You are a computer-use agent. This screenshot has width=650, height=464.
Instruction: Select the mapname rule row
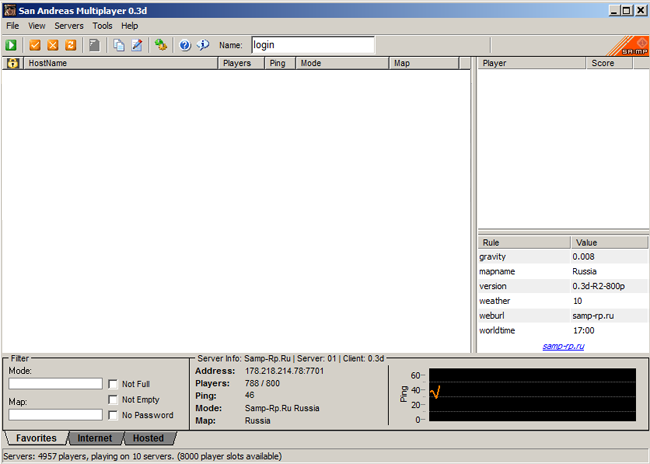[563, 271]
